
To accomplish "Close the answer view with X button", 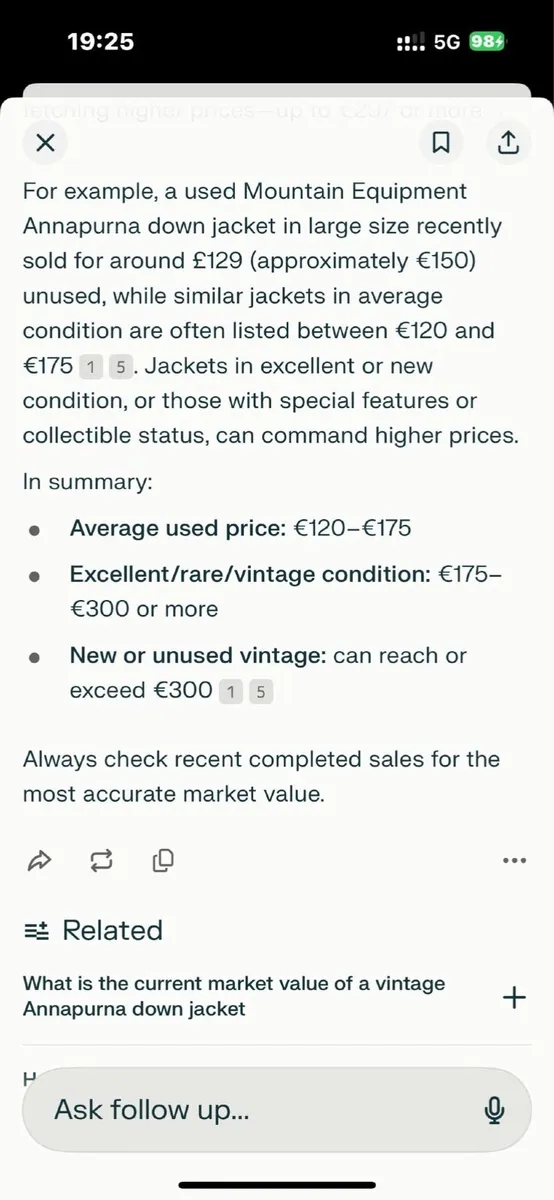I will point(44,143).
